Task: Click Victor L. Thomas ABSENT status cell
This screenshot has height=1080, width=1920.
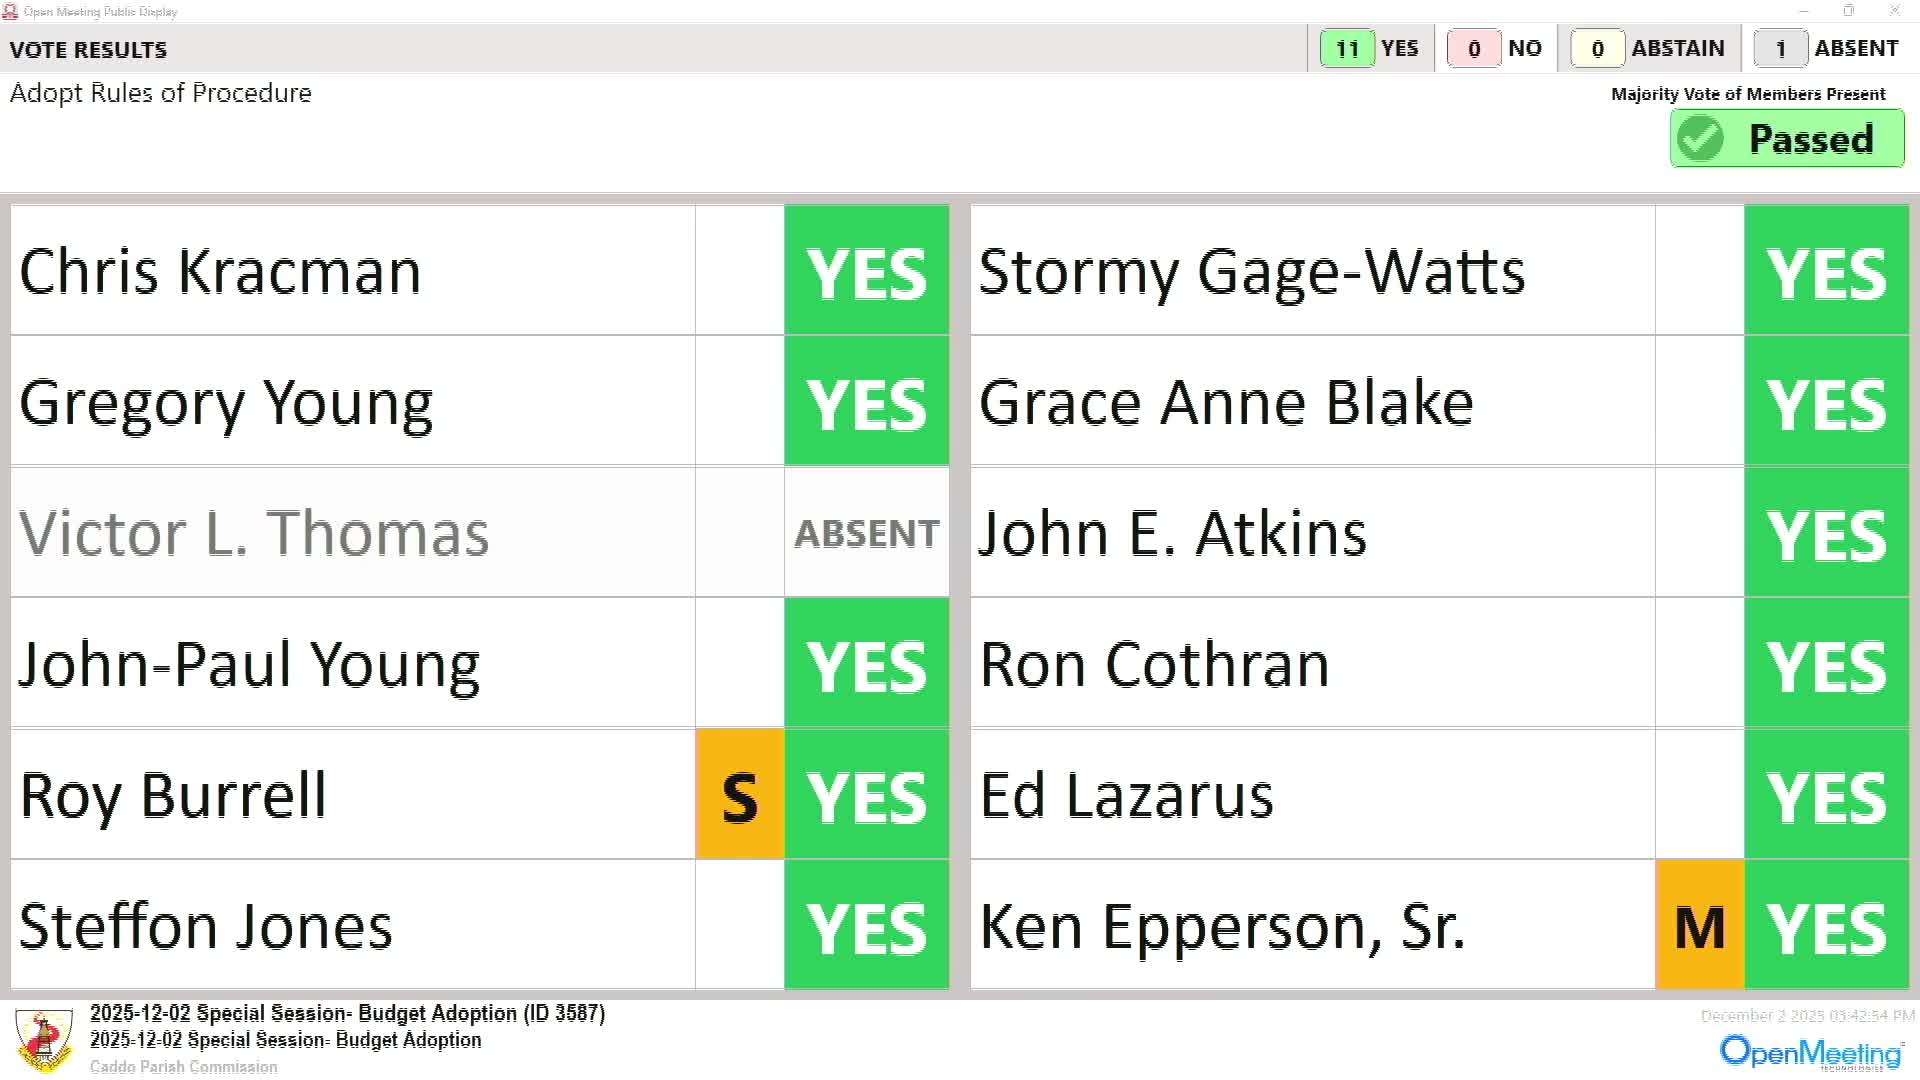Action: pos(866,533)
